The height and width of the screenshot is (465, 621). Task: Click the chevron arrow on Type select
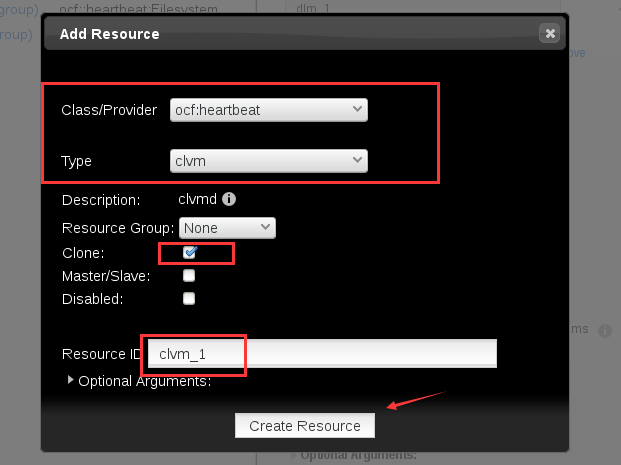click(x=357, y=160)
